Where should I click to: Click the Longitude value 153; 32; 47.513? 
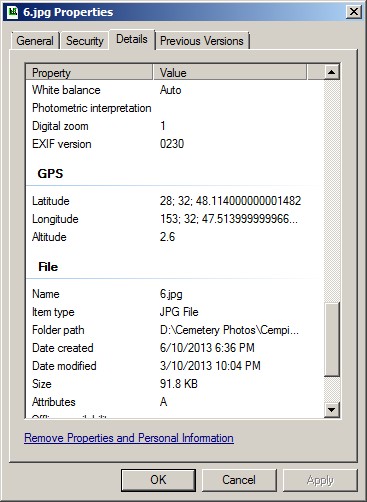coord(229,219)
